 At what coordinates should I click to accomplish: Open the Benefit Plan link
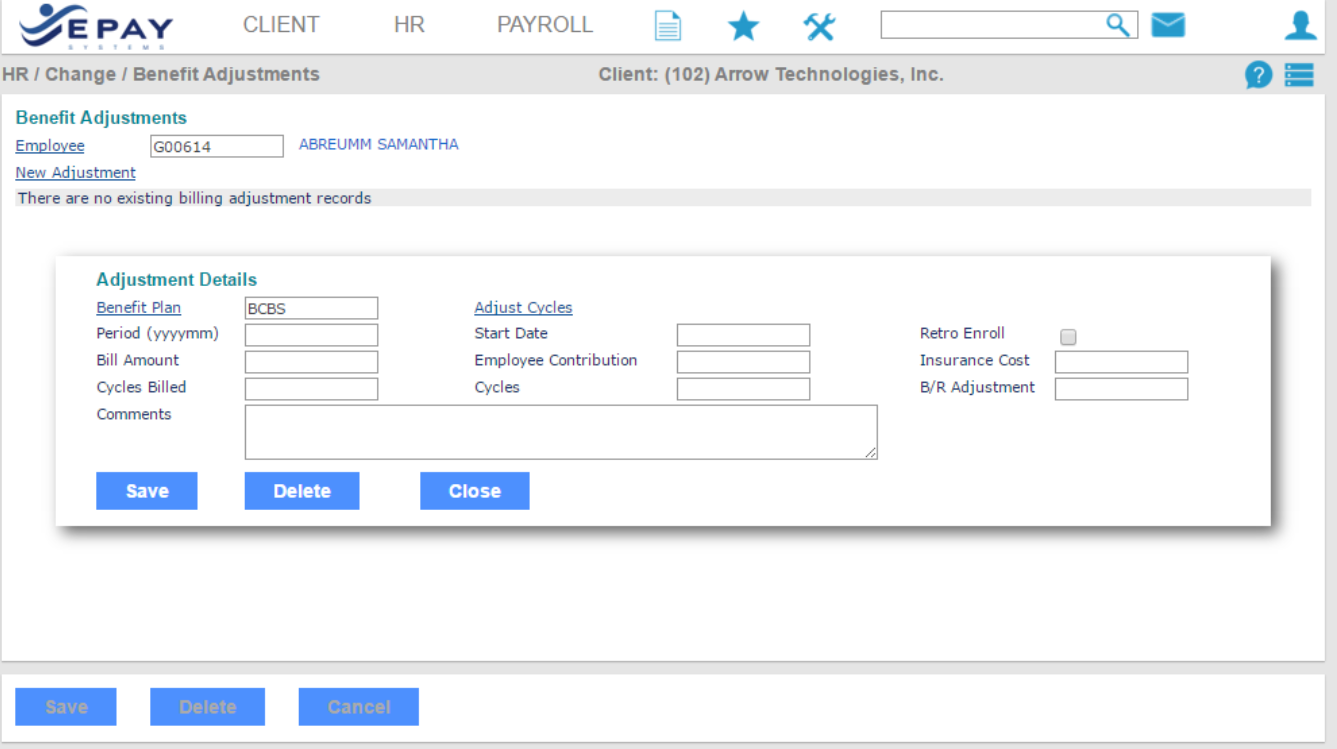tap(138, 307)
